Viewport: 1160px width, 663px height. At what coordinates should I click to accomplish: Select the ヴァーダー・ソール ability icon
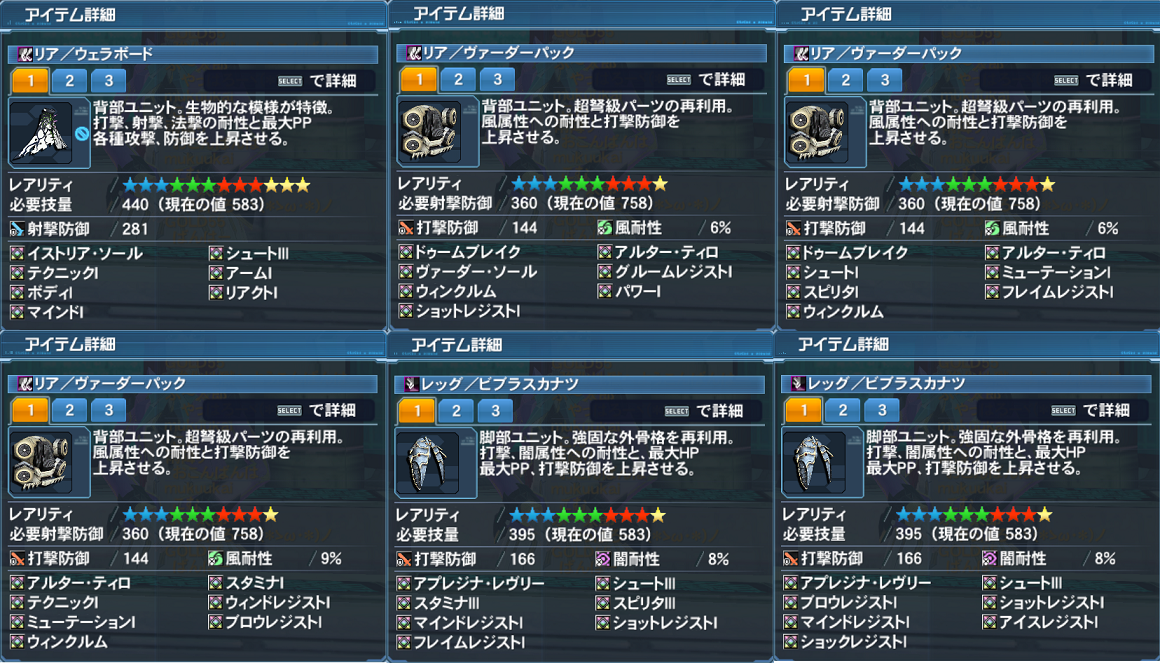point(405,272)
